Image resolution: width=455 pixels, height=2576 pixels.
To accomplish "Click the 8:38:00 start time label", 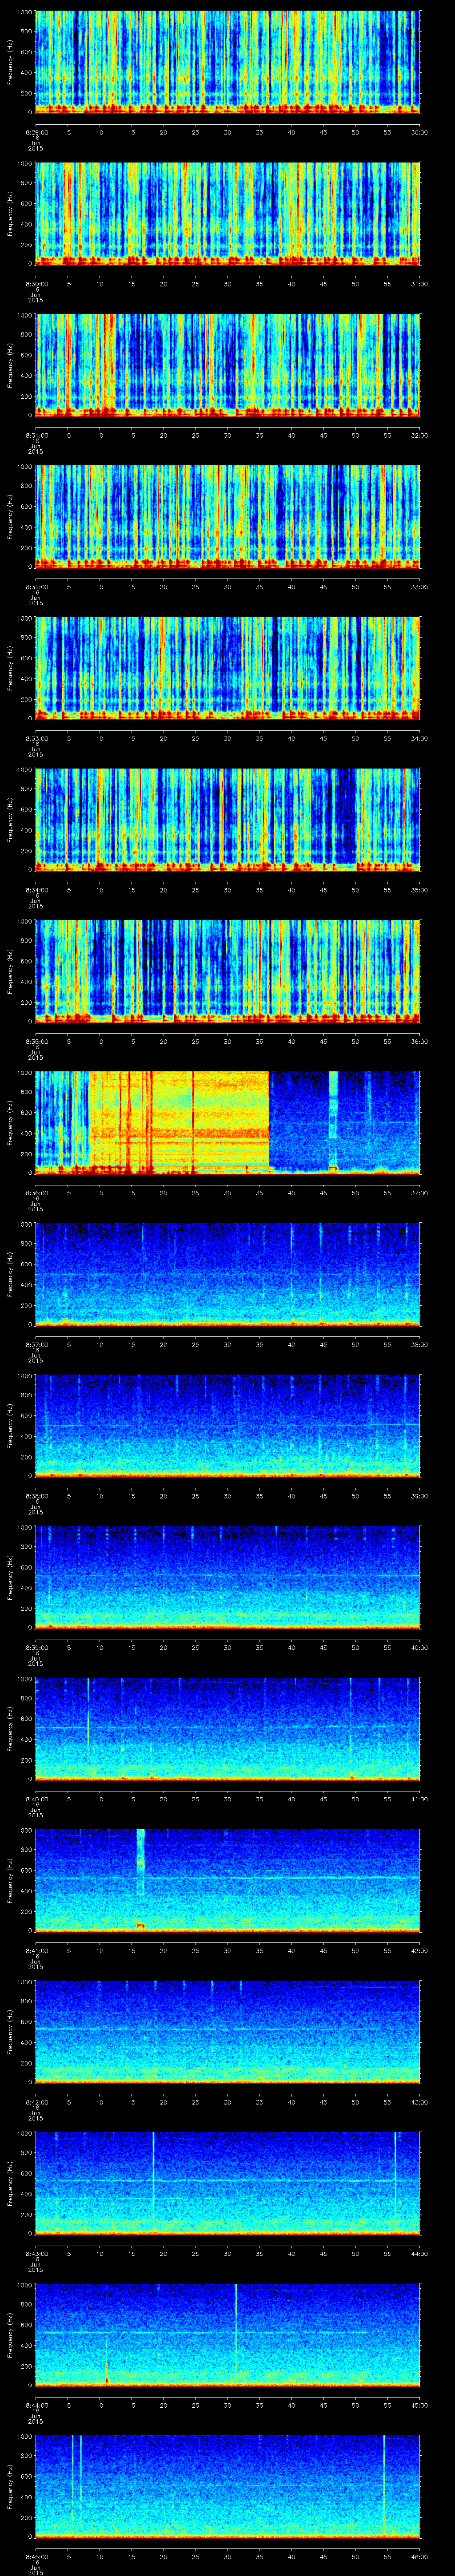I will (36, 1495).
